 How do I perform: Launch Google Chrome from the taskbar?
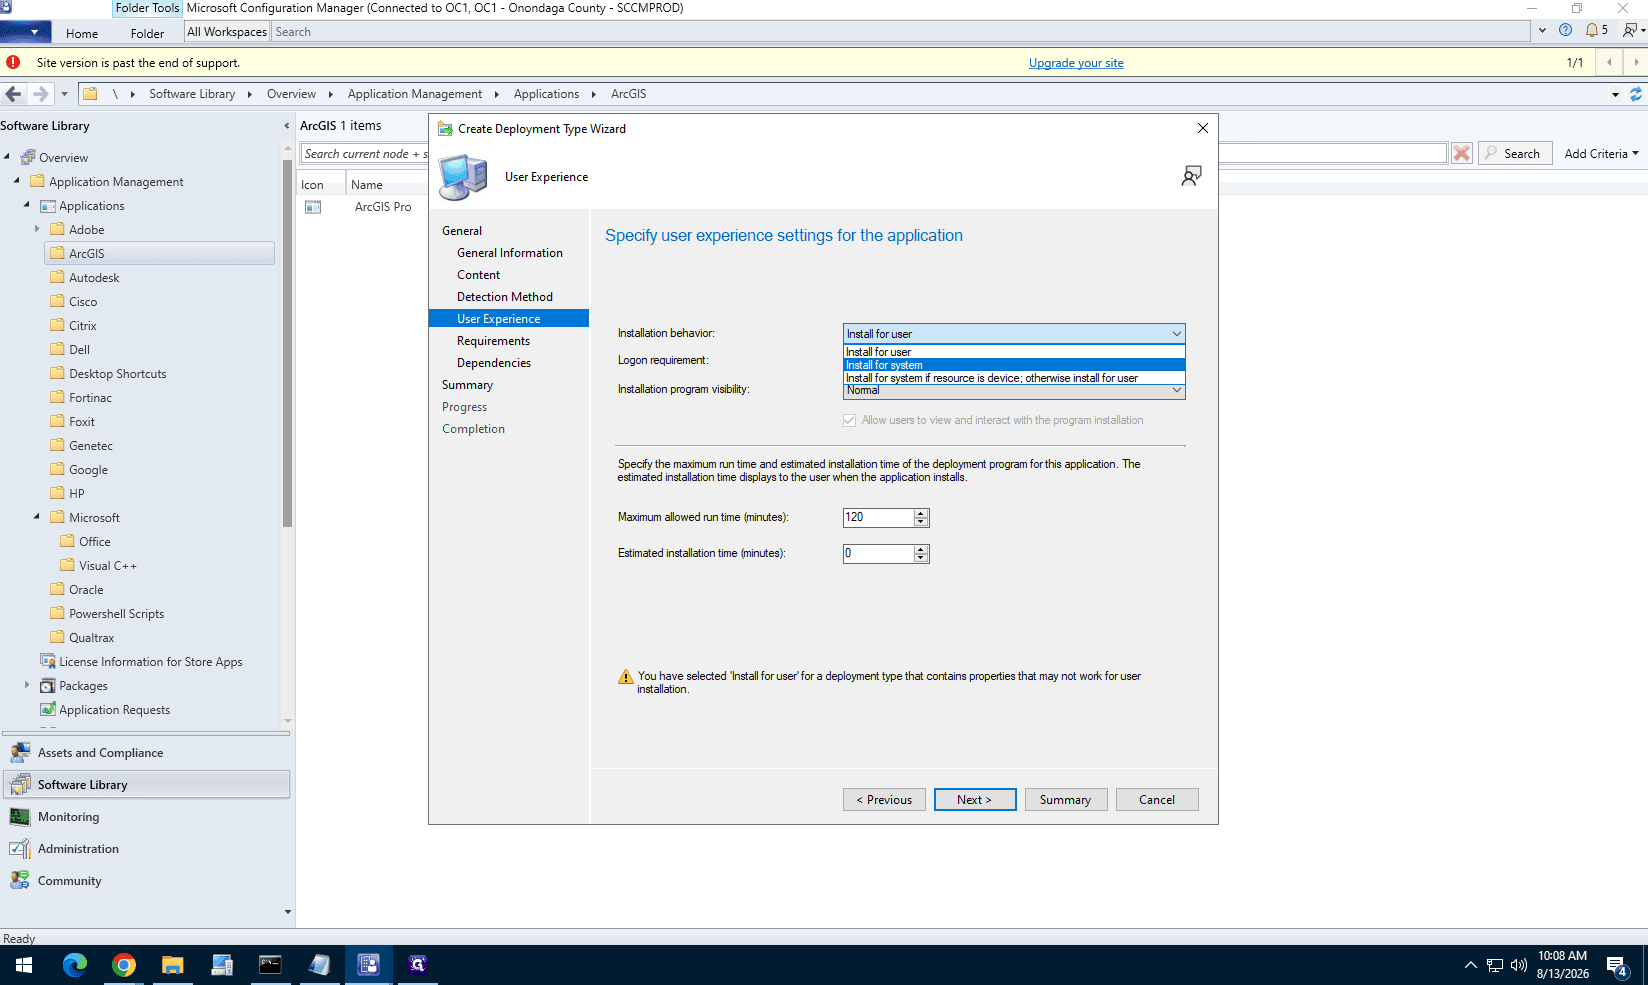click(124, 964)
